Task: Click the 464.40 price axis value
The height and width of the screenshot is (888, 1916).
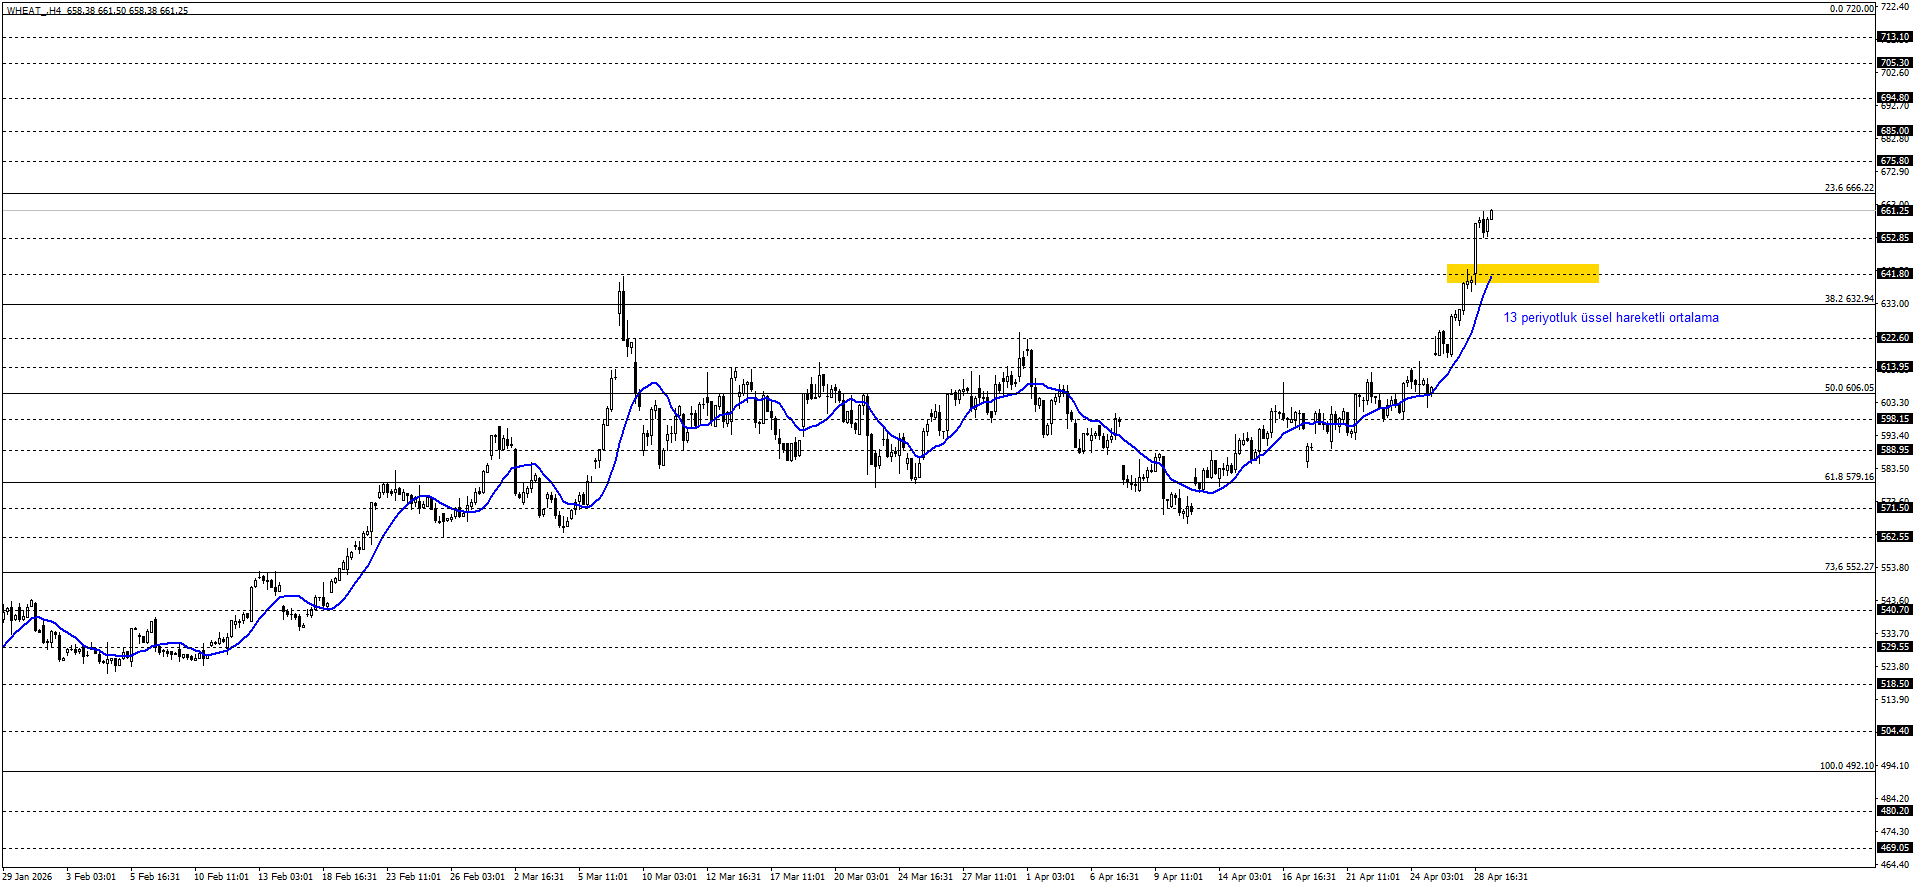Action: click(x=1895, y=864)
